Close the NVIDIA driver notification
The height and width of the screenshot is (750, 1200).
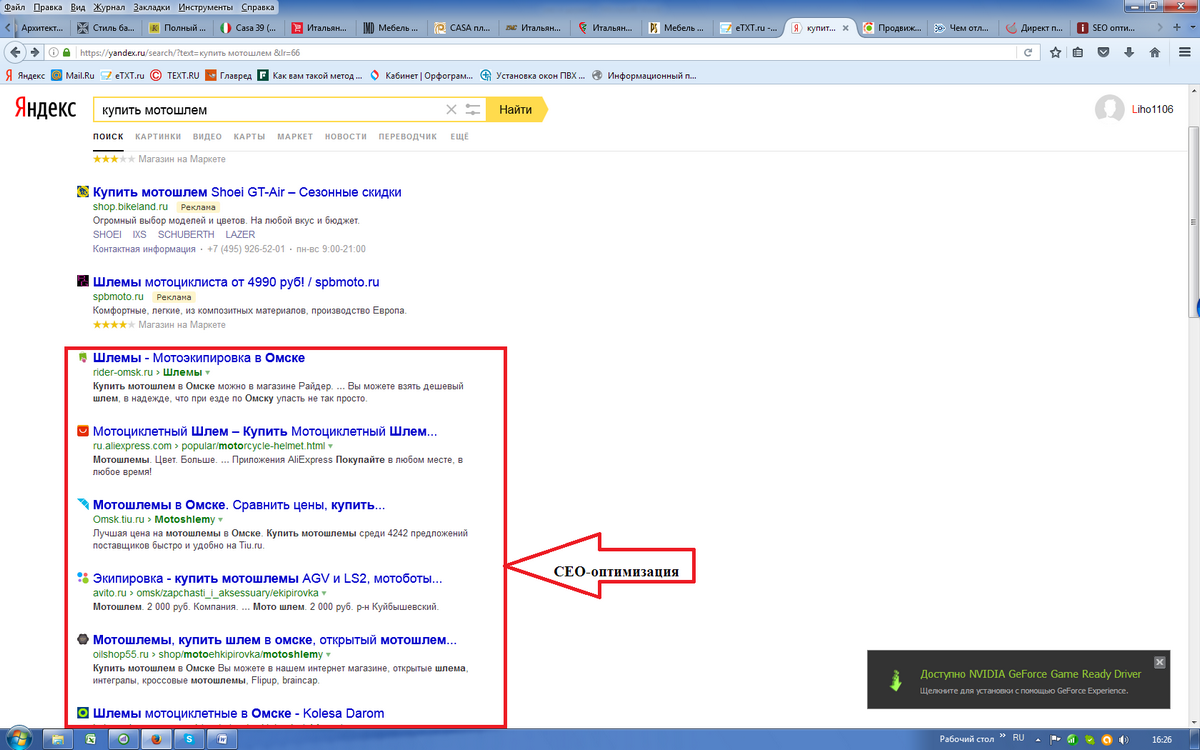click(x=1160, y=662)
